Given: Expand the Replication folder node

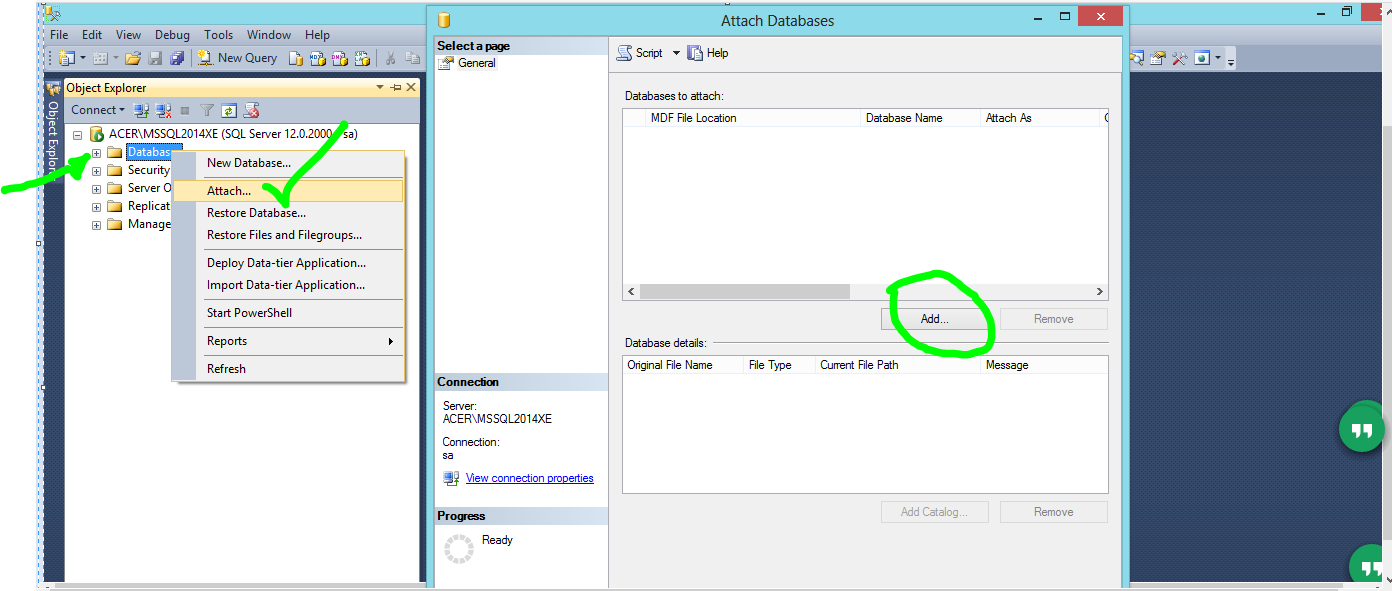Looking at the screenshot, I should click(97, 207).
